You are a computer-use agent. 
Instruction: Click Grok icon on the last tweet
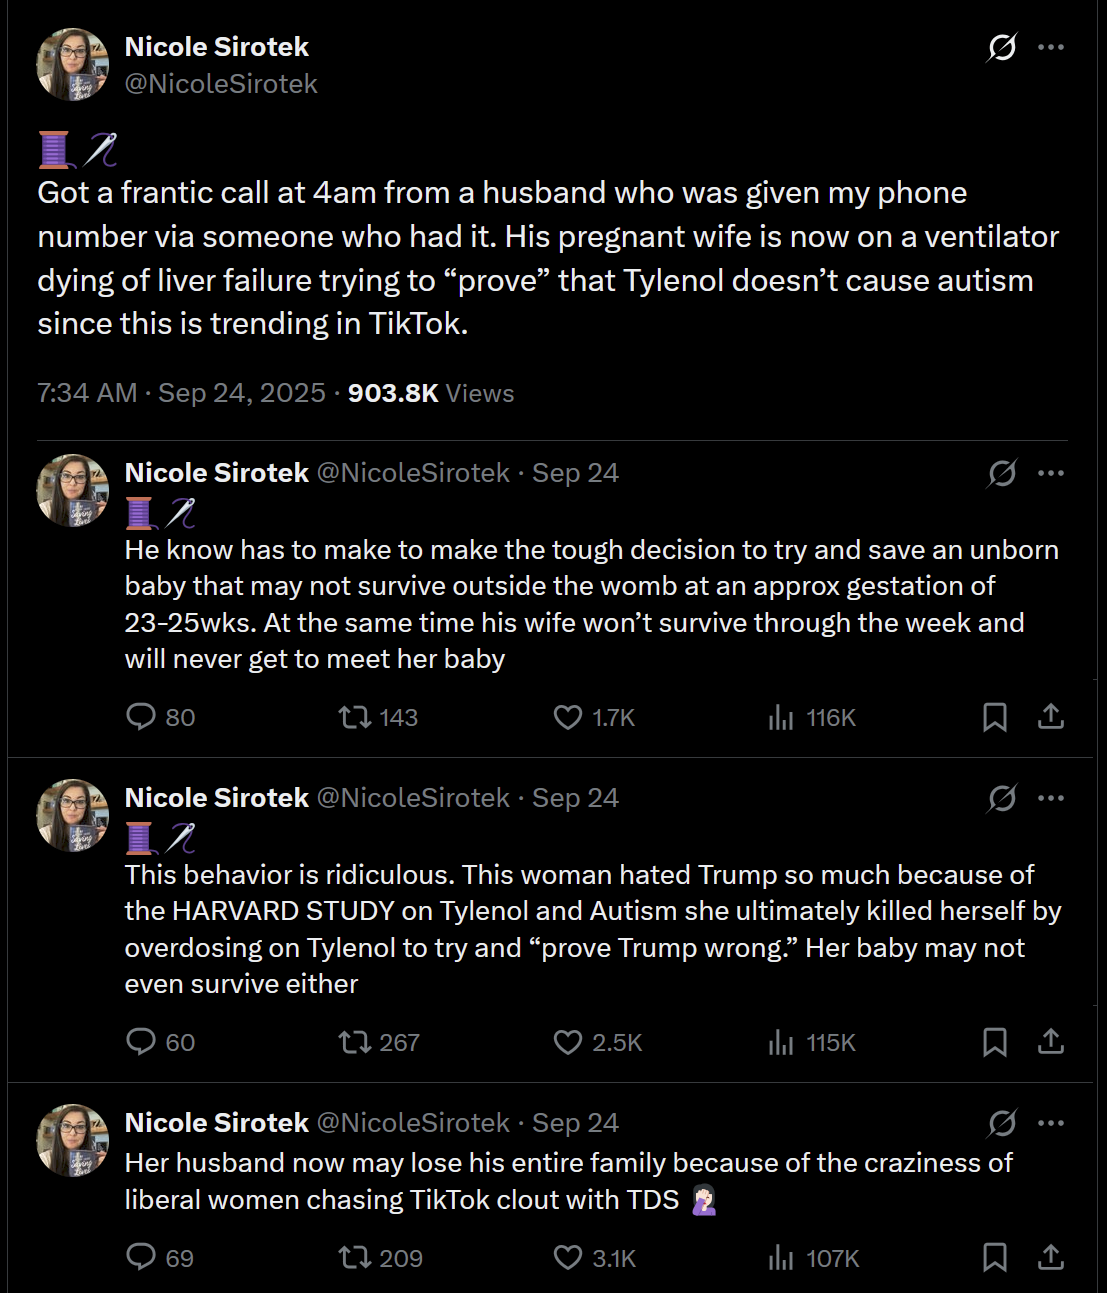click(1001, 1123)
